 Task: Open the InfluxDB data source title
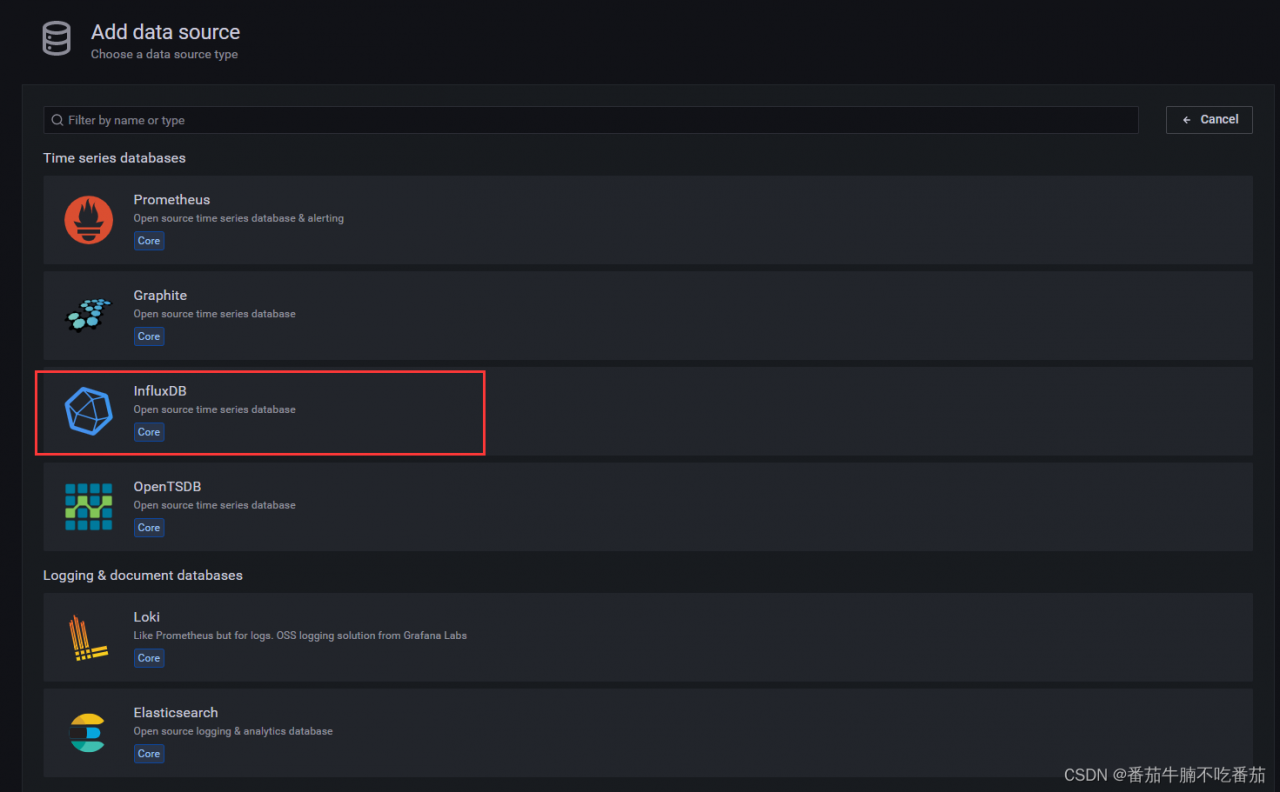(160, 391)
